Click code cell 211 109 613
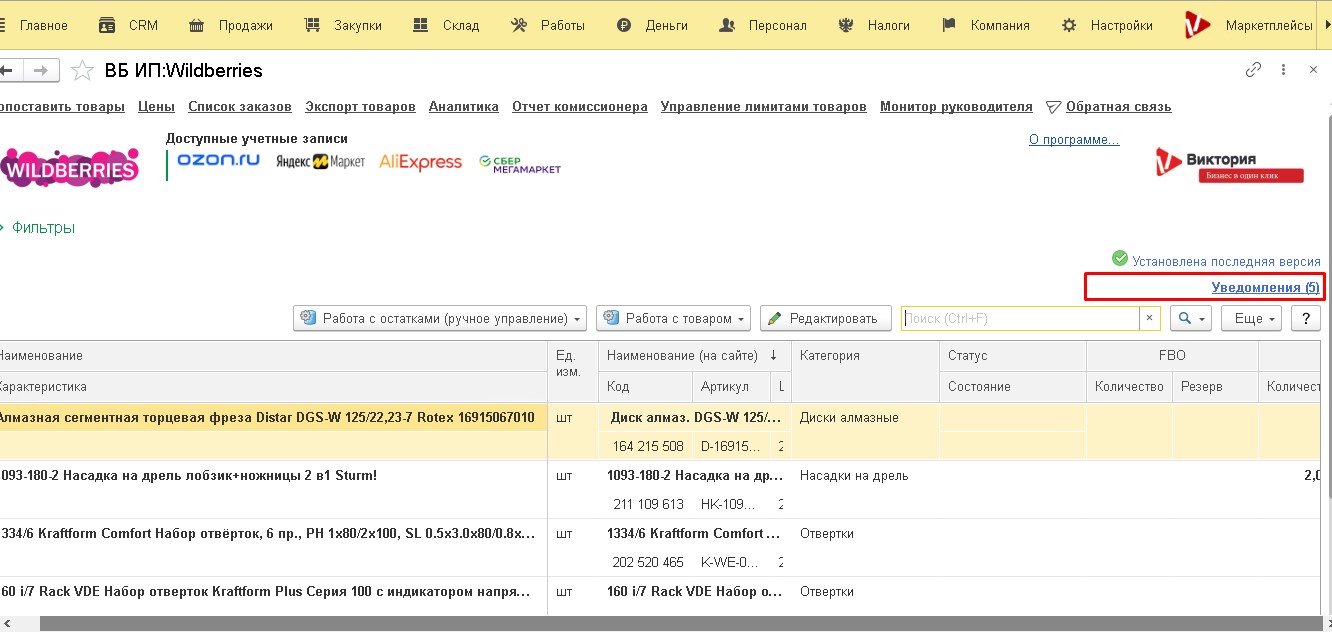 [648, 504]
